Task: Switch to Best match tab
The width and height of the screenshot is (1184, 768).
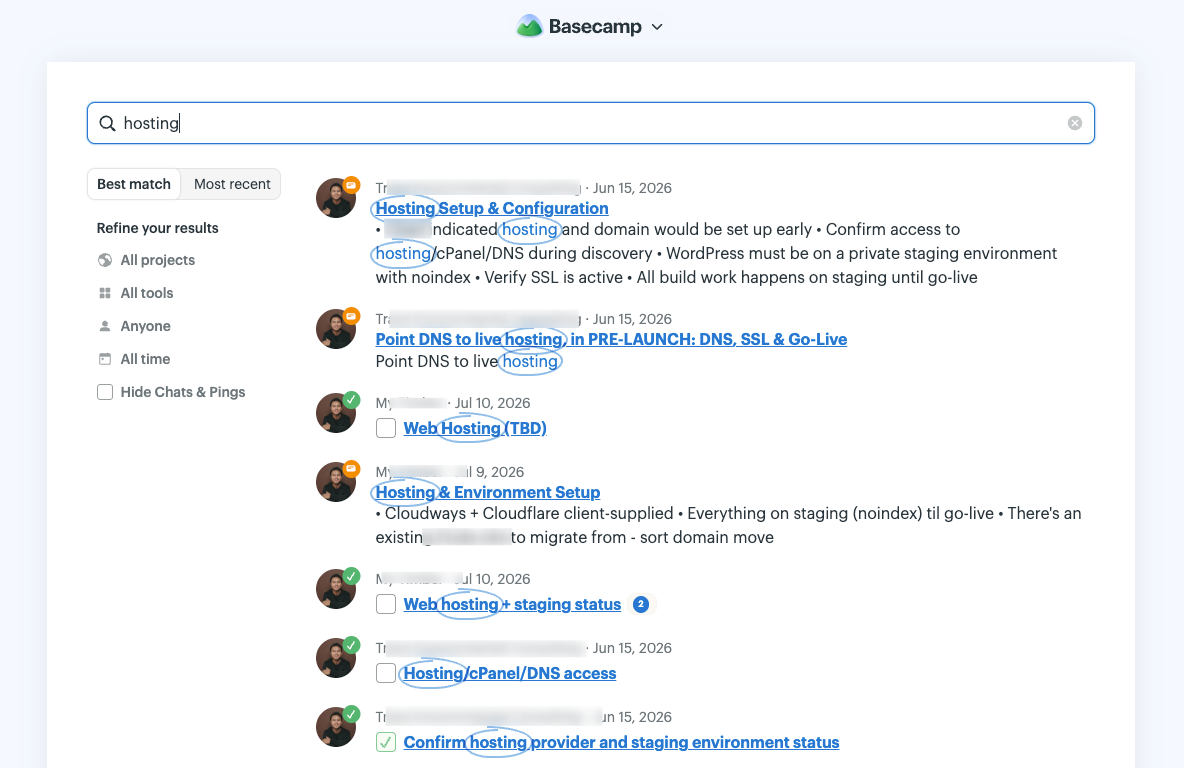Action: click(134, 184)
